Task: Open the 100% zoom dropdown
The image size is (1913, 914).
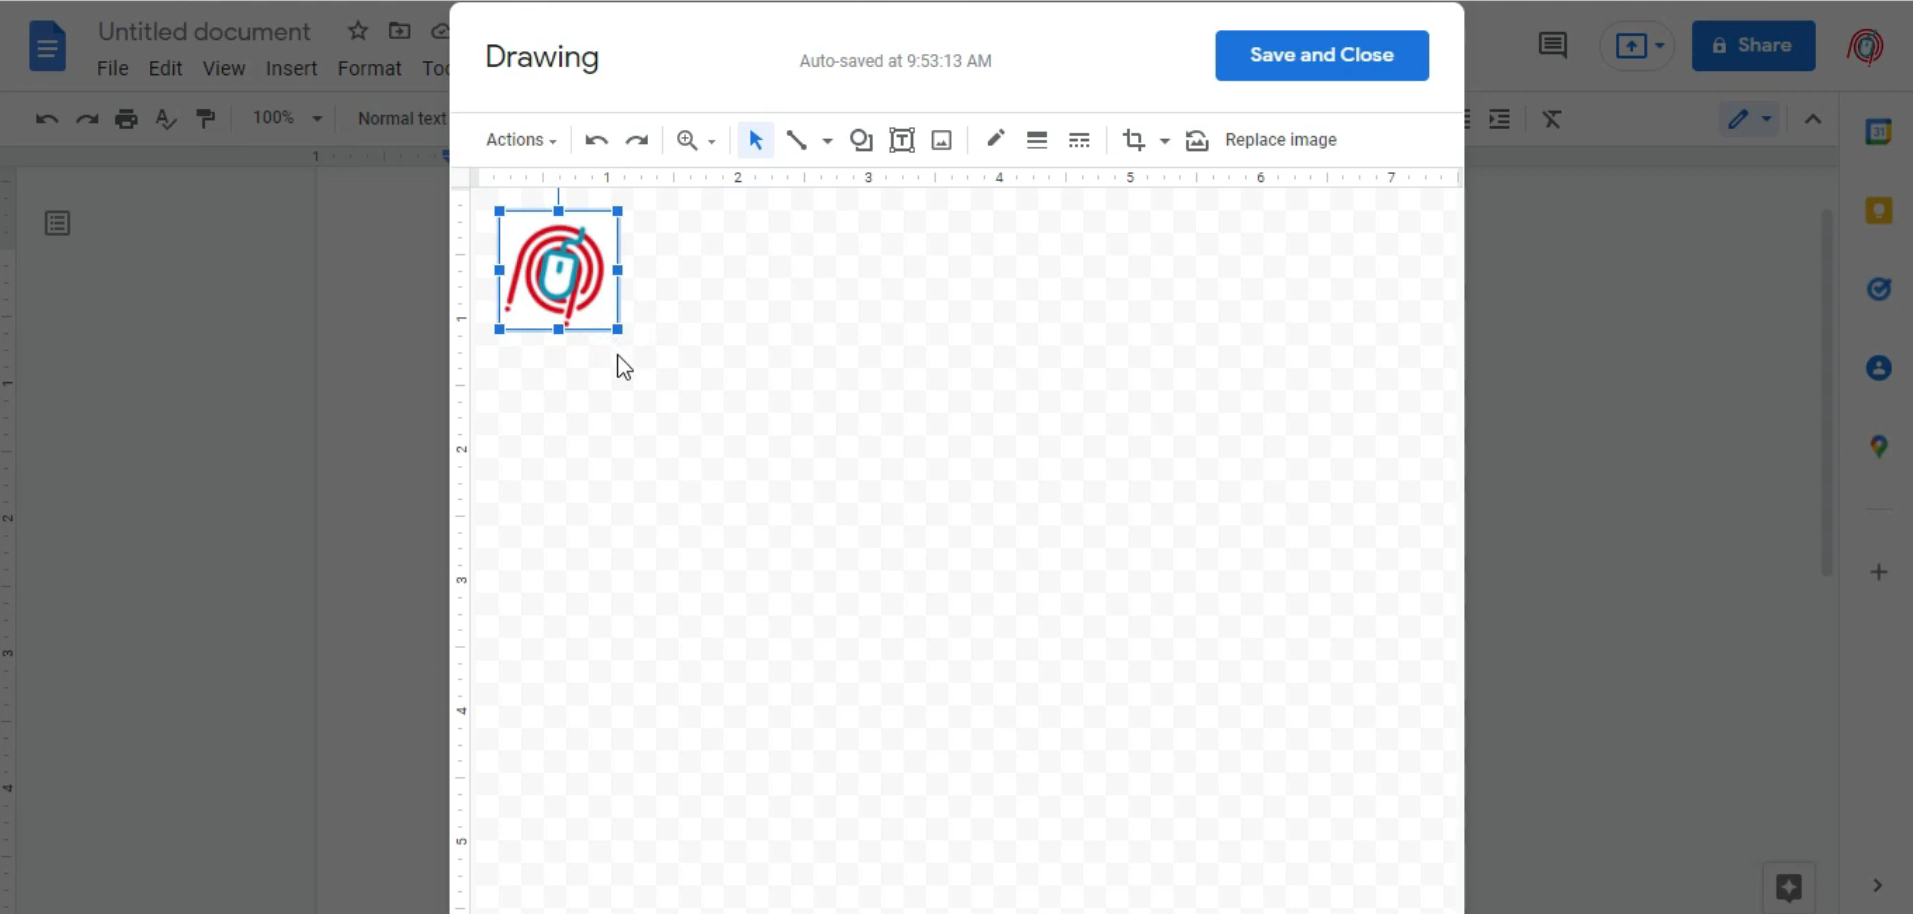Action: point(287,118)
